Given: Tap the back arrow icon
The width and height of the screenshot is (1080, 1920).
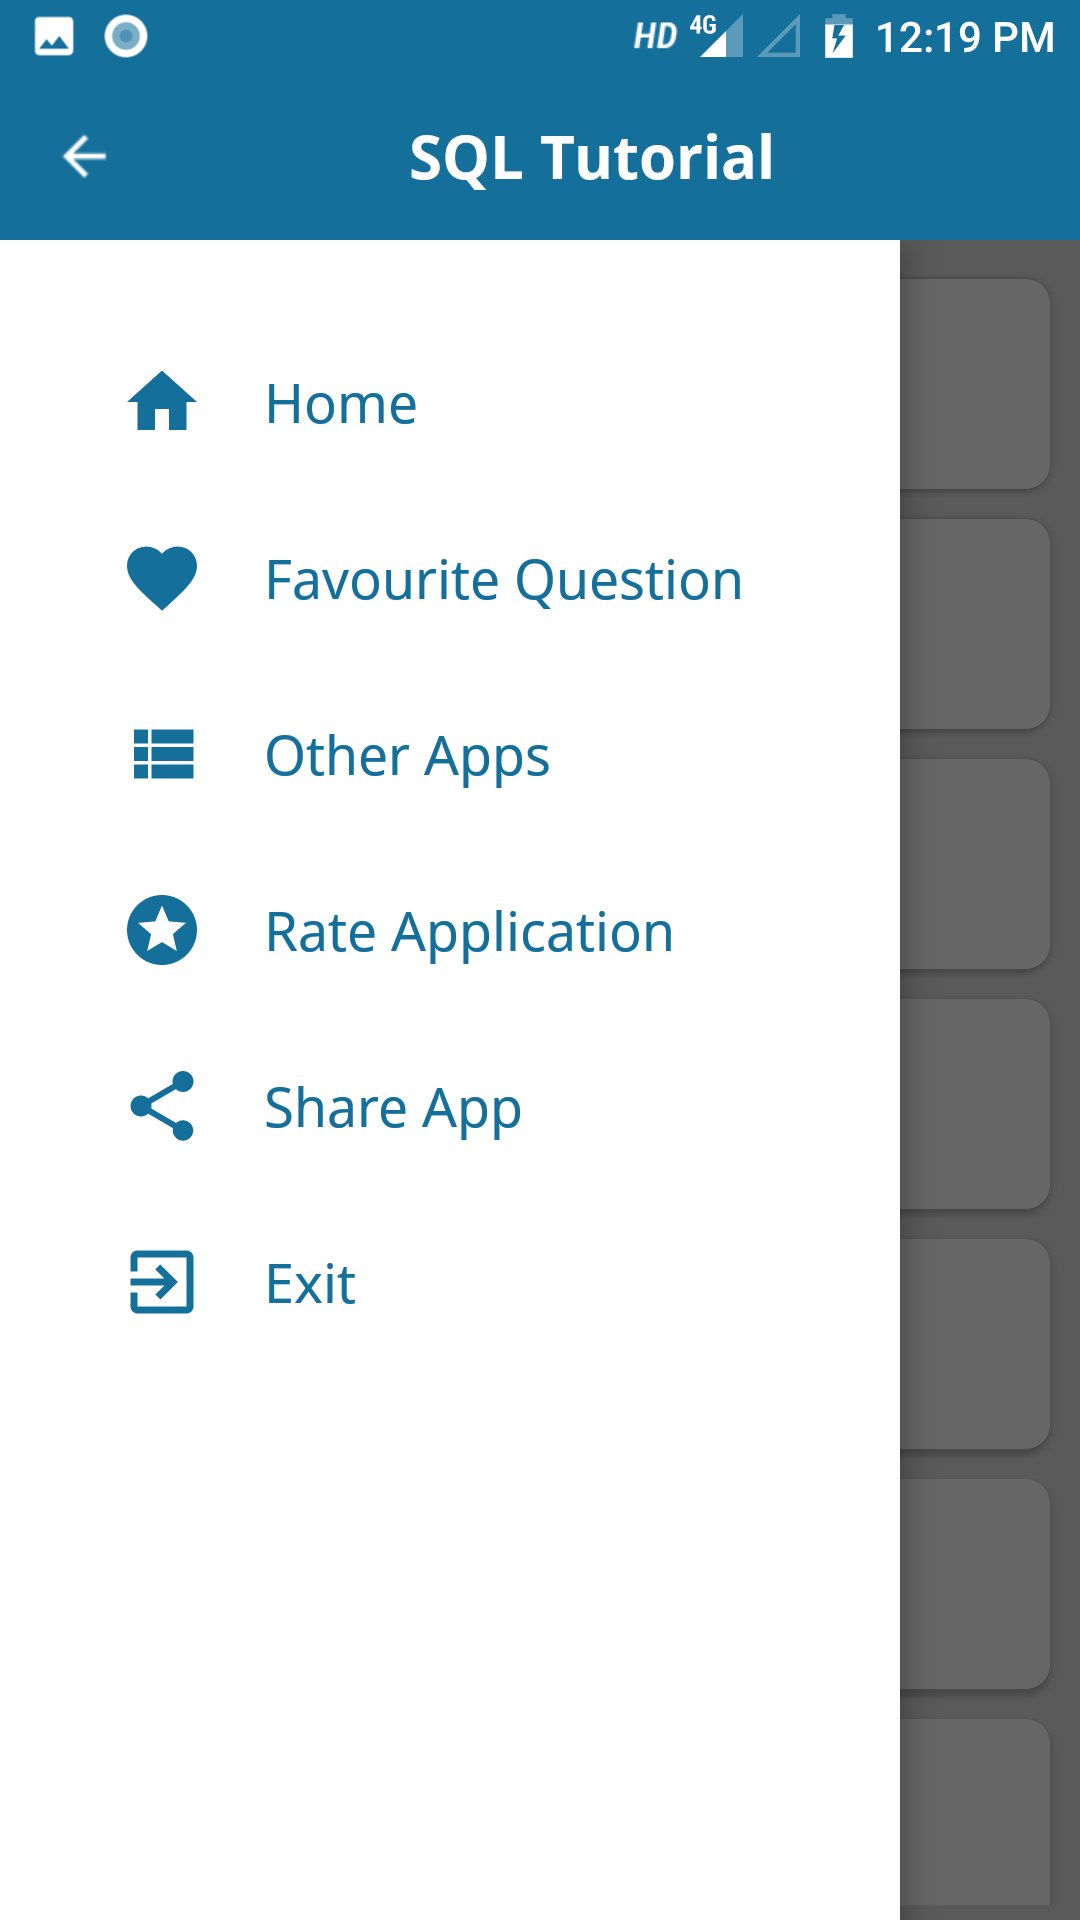Looking at the screenshot, I should click(x=84, y=157).
